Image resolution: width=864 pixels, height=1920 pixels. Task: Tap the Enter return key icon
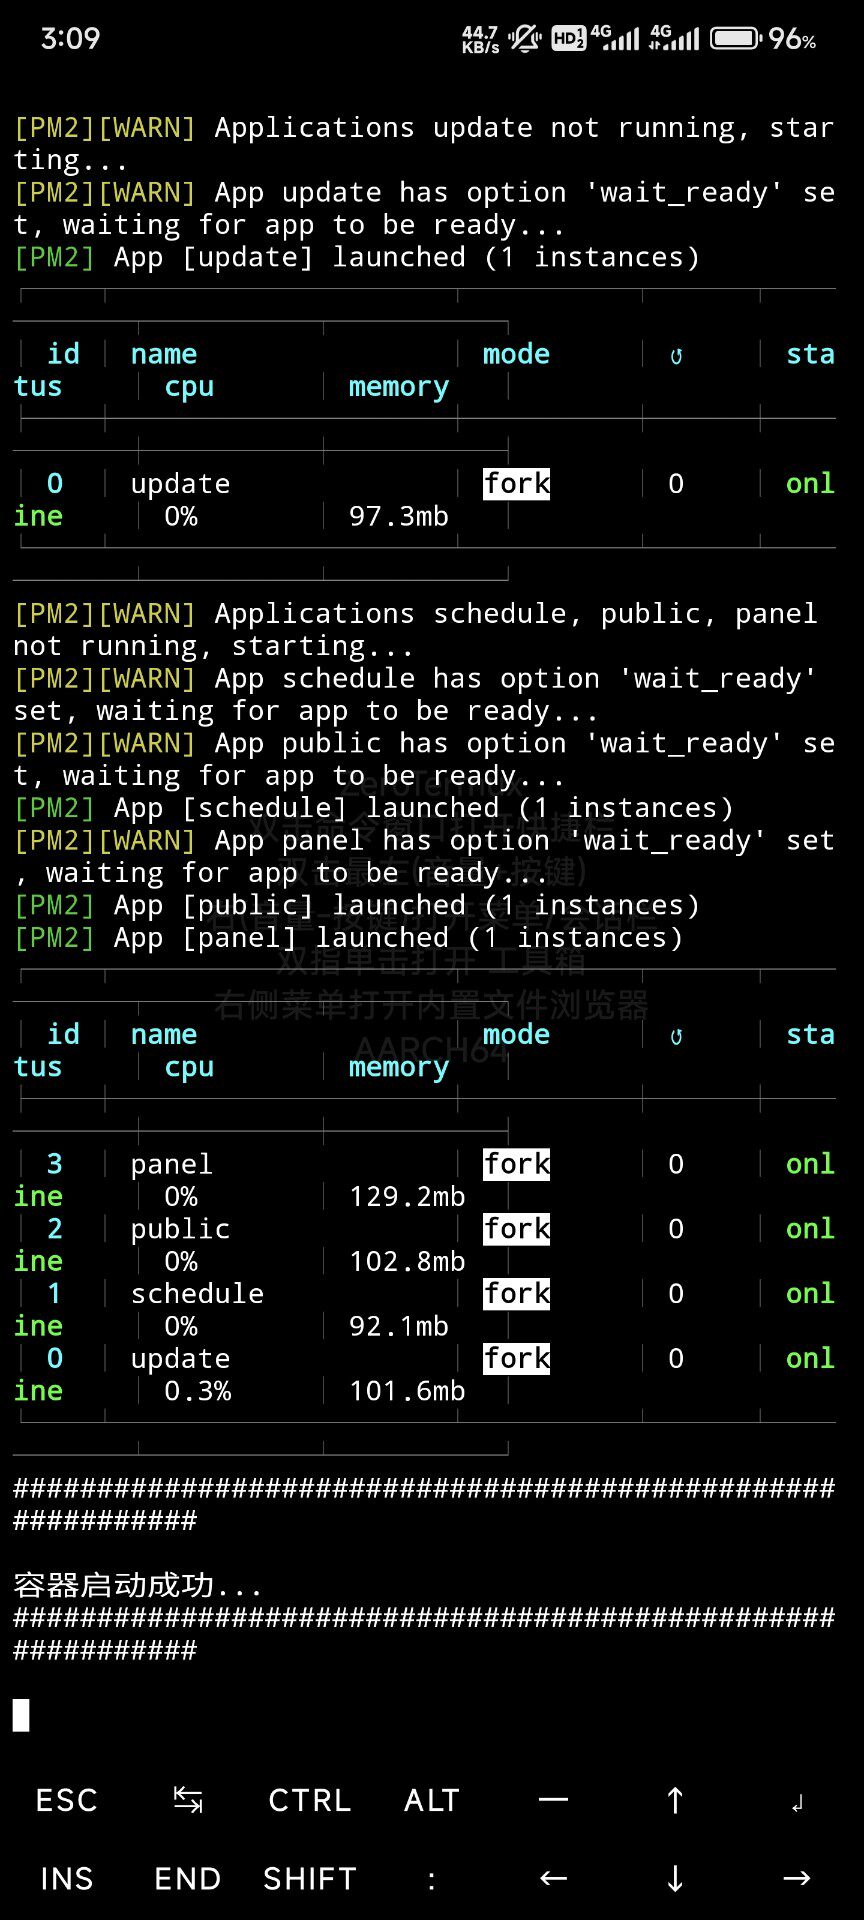[x=797, y=1804]
